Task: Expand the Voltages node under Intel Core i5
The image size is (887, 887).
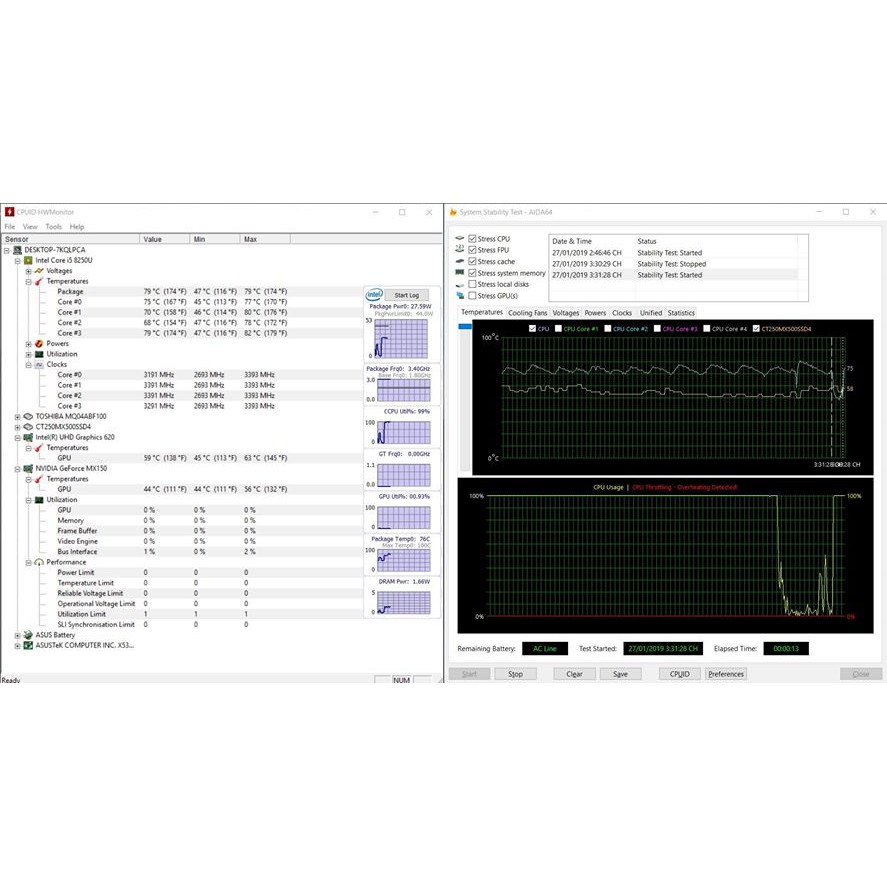Action: pyautogui.click(x=28, y=271)
